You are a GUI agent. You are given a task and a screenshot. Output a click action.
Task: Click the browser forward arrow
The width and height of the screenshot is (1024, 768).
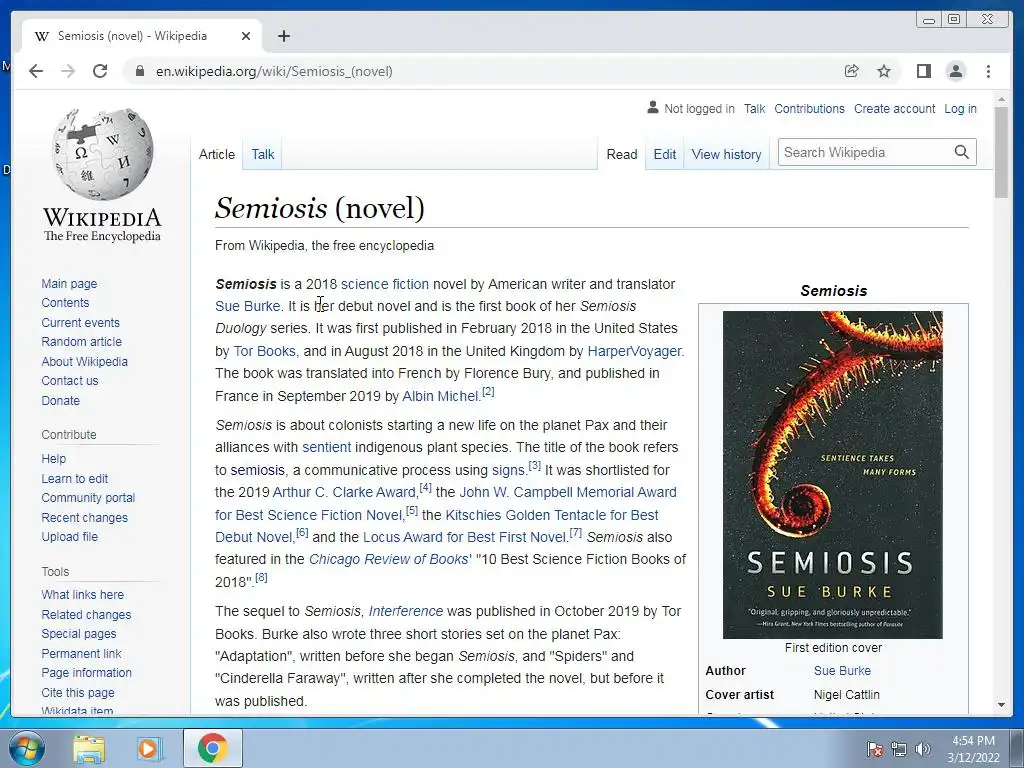(x=68, y=71)
